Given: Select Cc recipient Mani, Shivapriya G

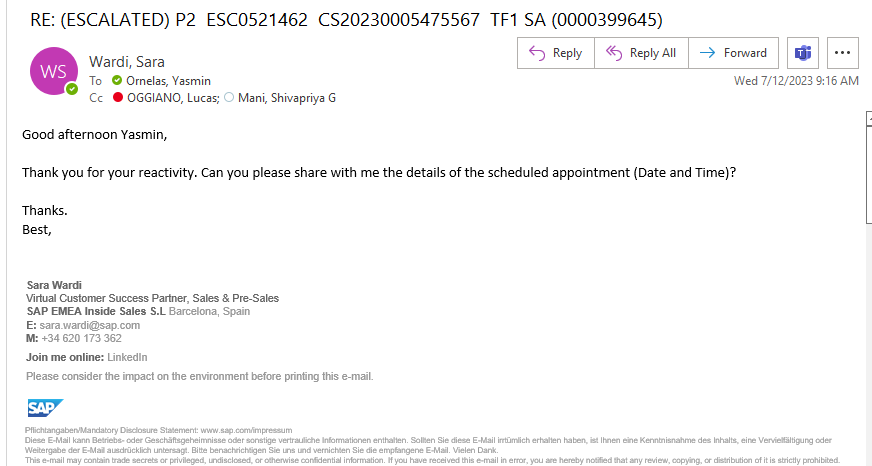Looking at the screenshot, I should (286, 98).
